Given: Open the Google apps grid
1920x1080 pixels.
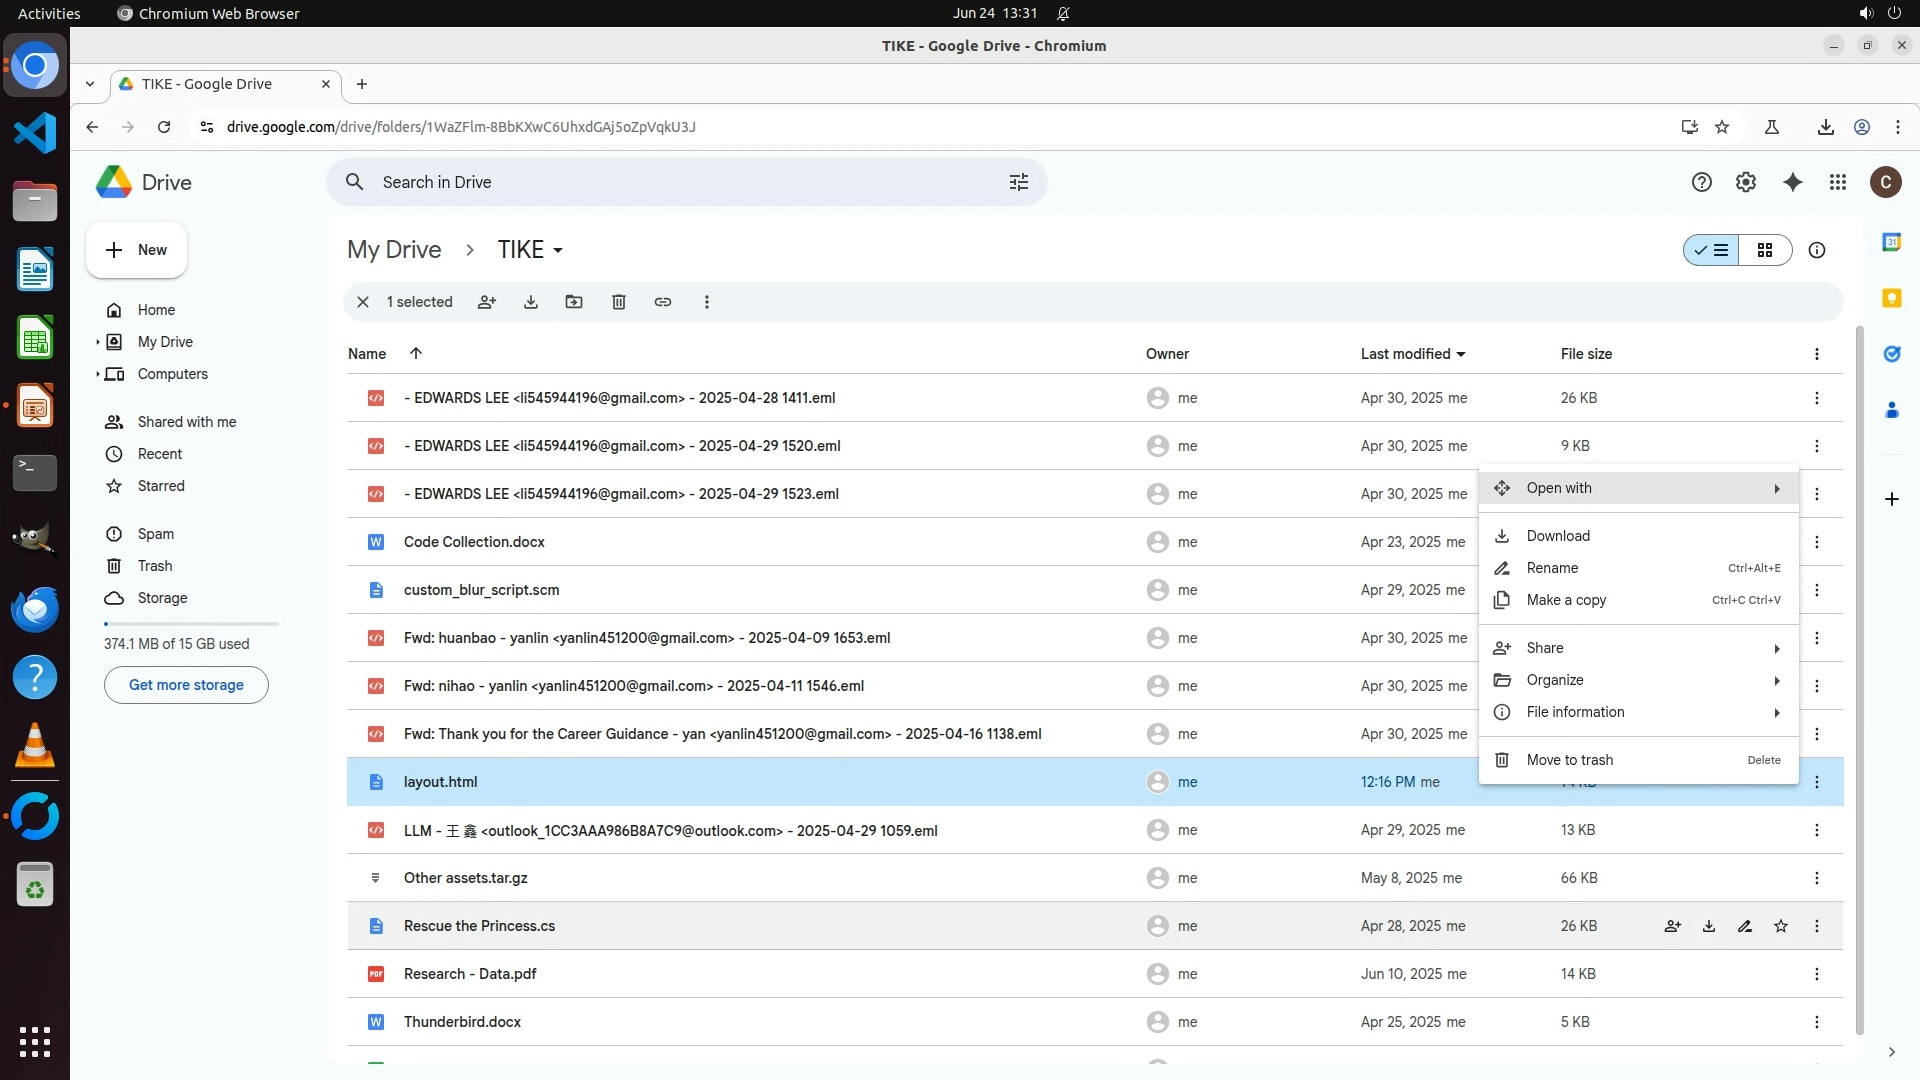Looking at the screenshot, I should [x=1838, y=182].
